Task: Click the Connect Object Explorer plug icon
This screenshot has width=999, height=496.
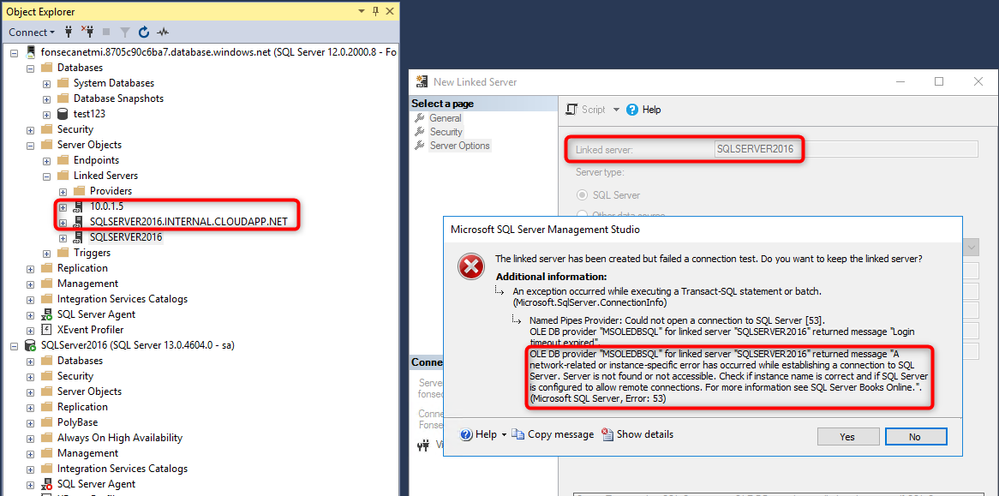Action: [68, 32]
